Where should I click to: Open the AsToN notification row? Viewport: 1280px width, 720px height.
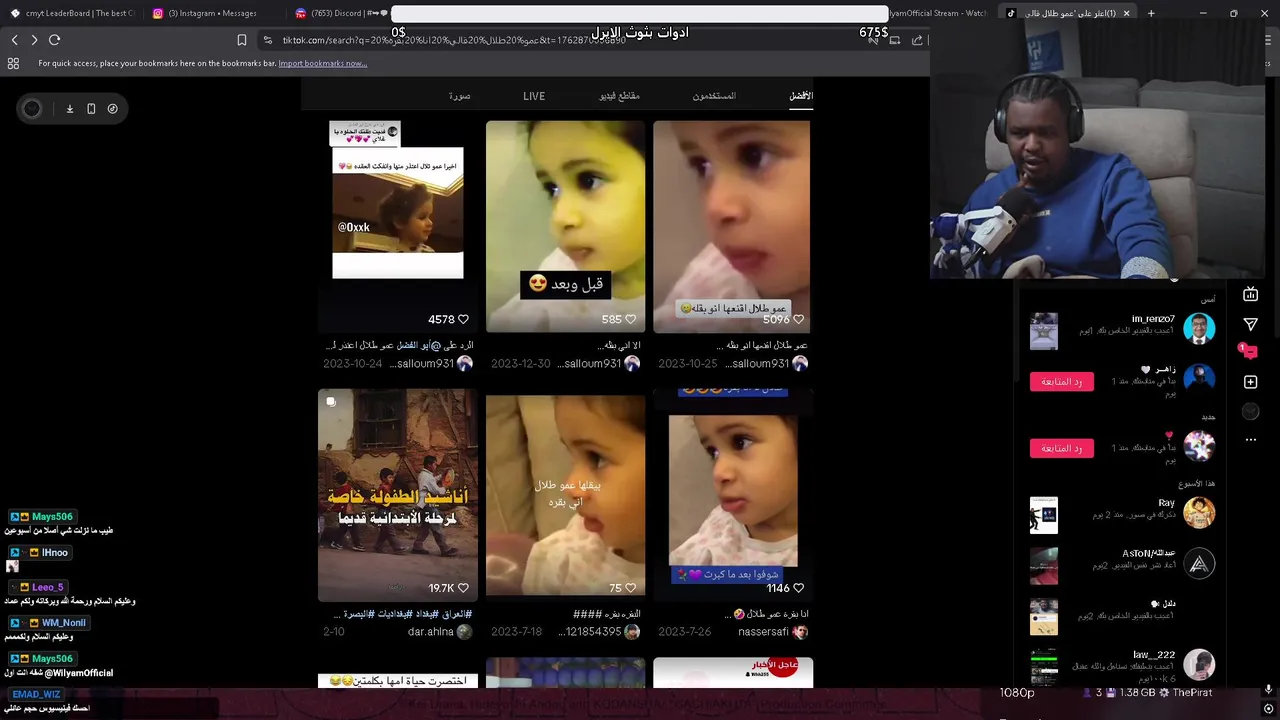click(x=1122, y=564)
